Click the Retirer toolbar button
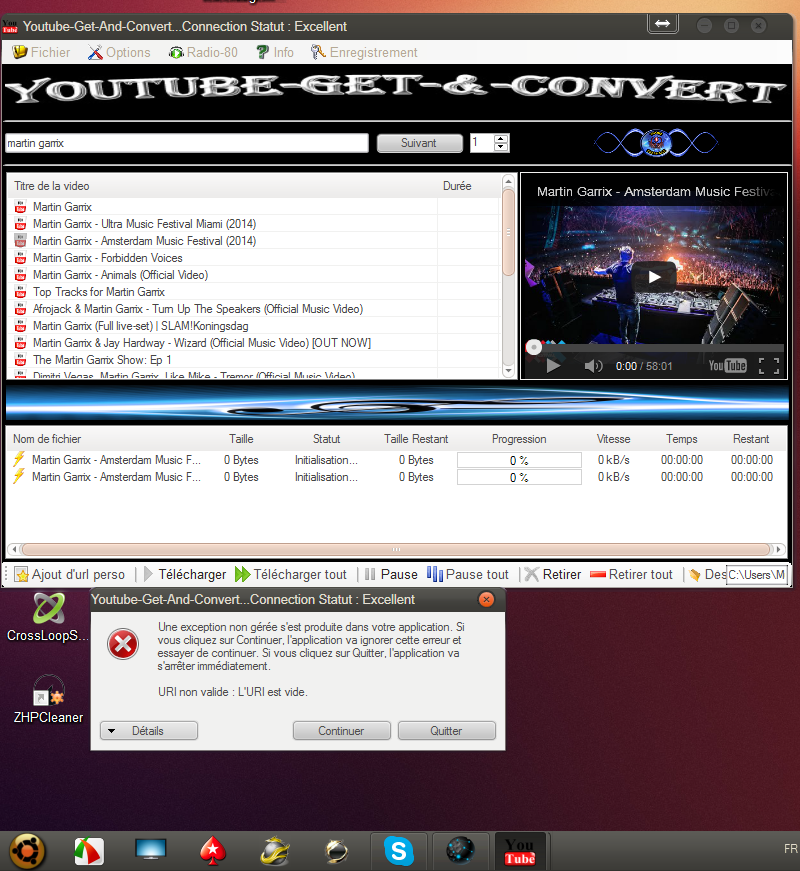The height and width of the screenshot is (871, 800). 553,574
